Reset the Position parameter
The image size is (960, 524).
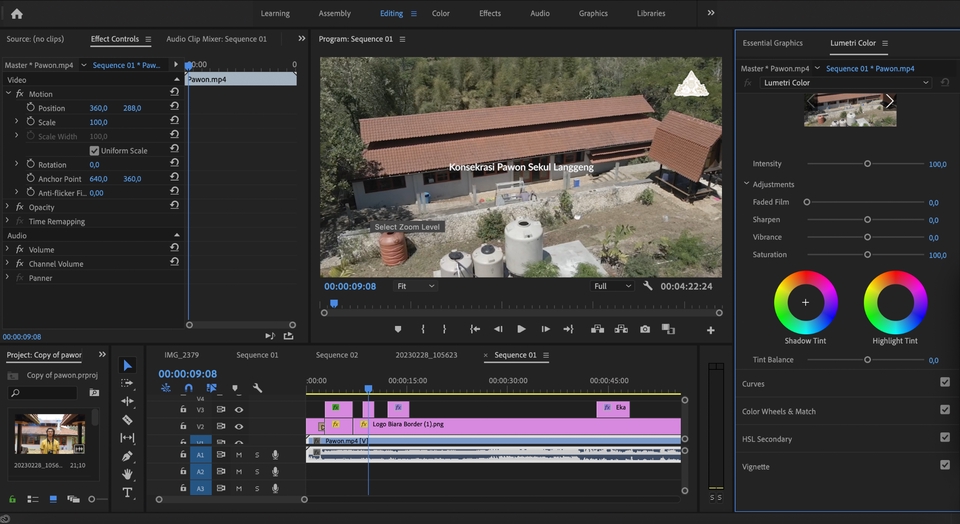point(174,108)
